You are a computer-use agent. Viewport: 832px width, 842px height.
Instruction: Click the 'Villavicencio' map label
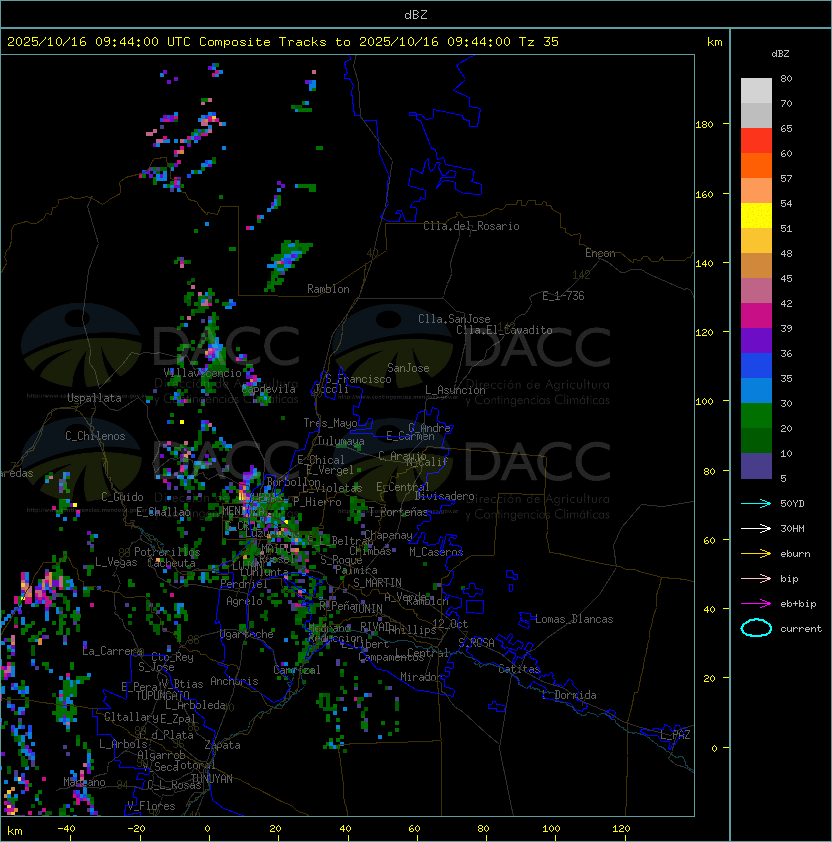[x=202, y=373]
